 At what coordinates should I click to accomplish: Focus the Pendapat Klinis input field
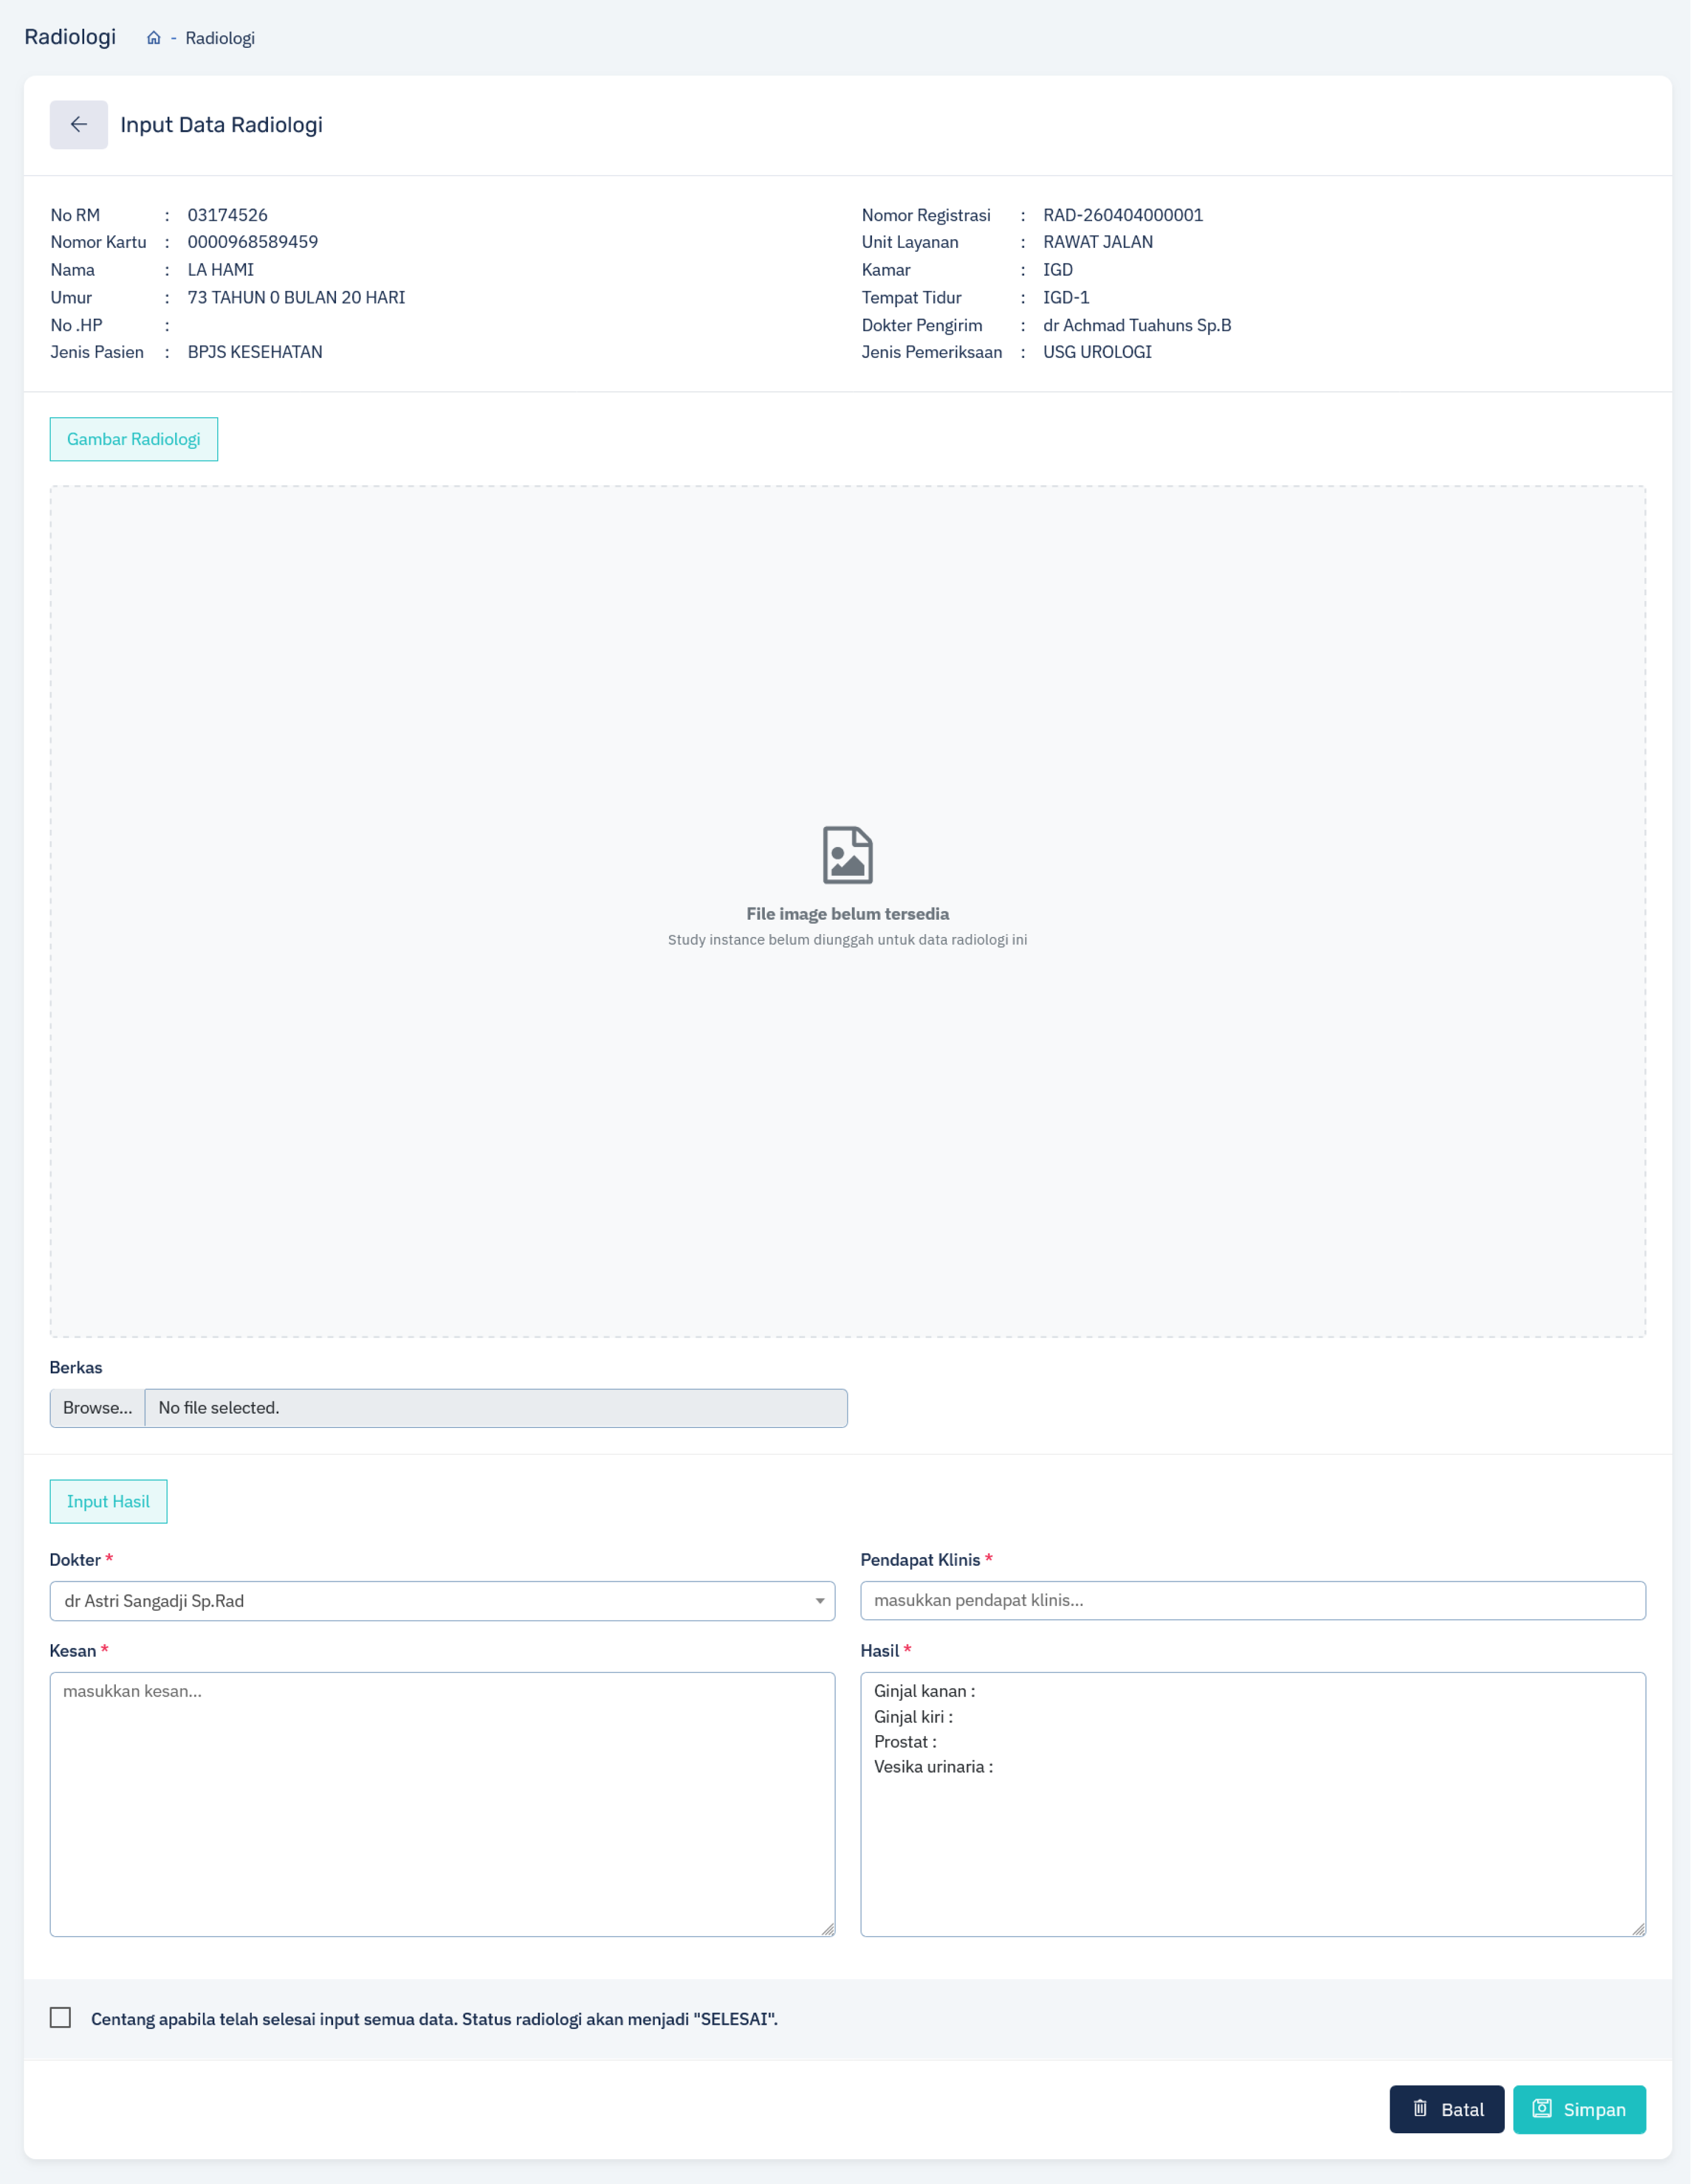coord(1253,1600)
